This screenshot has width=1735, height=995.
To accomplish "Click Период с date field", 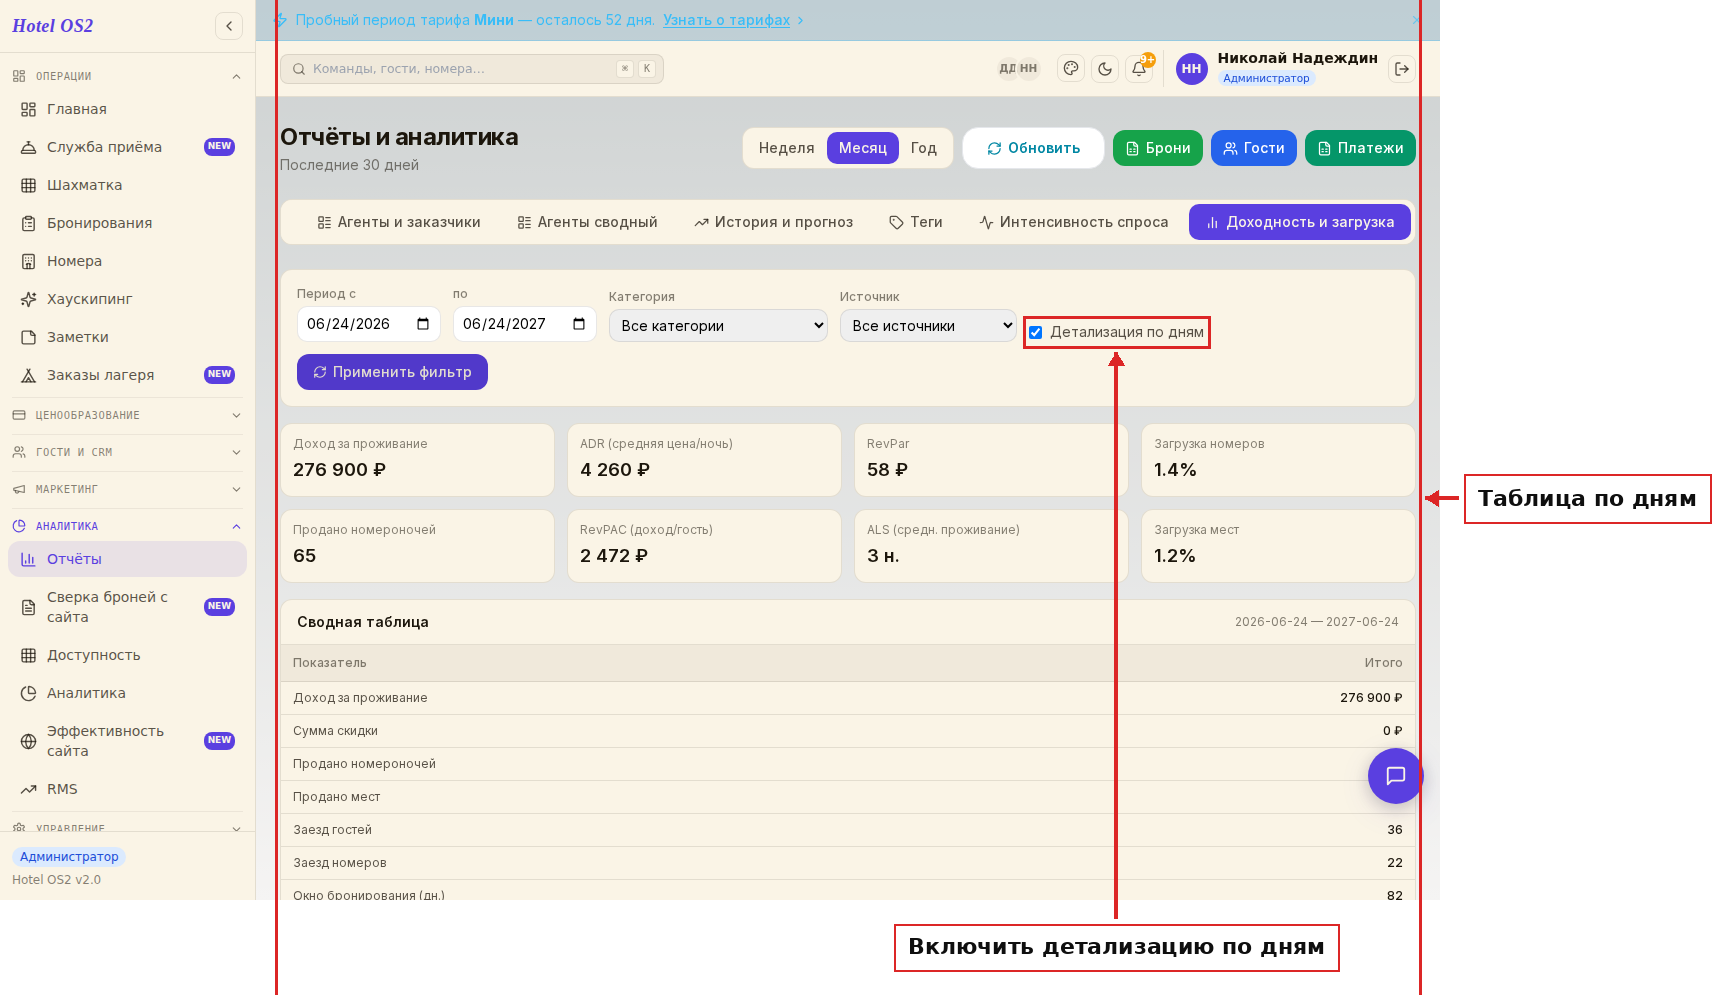I will 369,324.
